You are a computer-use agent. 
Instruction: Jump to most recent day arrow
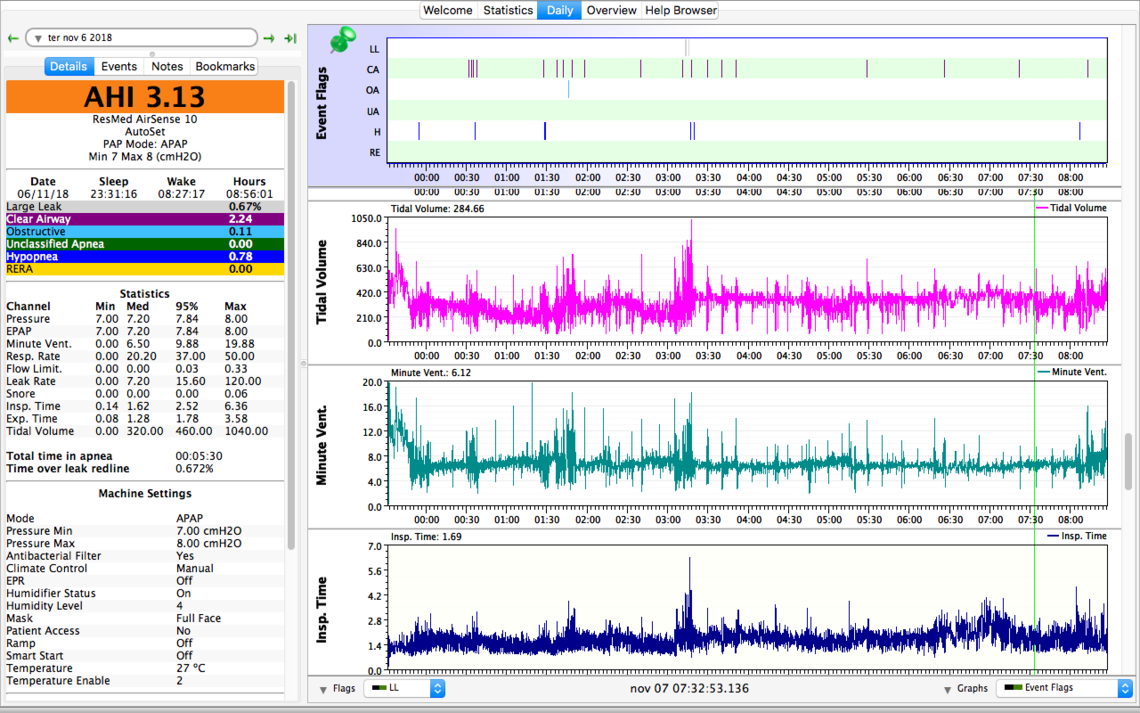290,38
